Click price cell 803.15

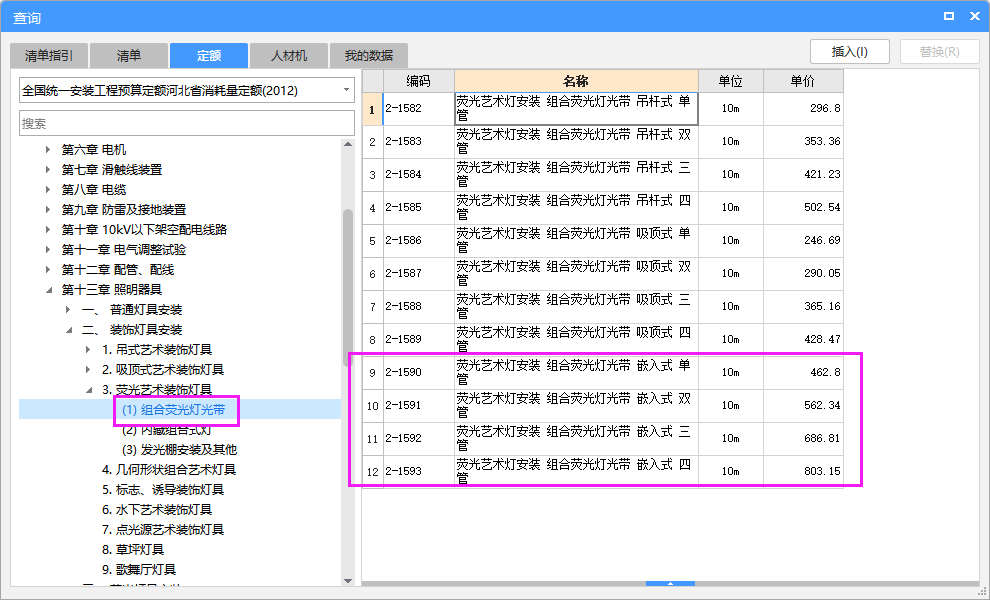803,471
